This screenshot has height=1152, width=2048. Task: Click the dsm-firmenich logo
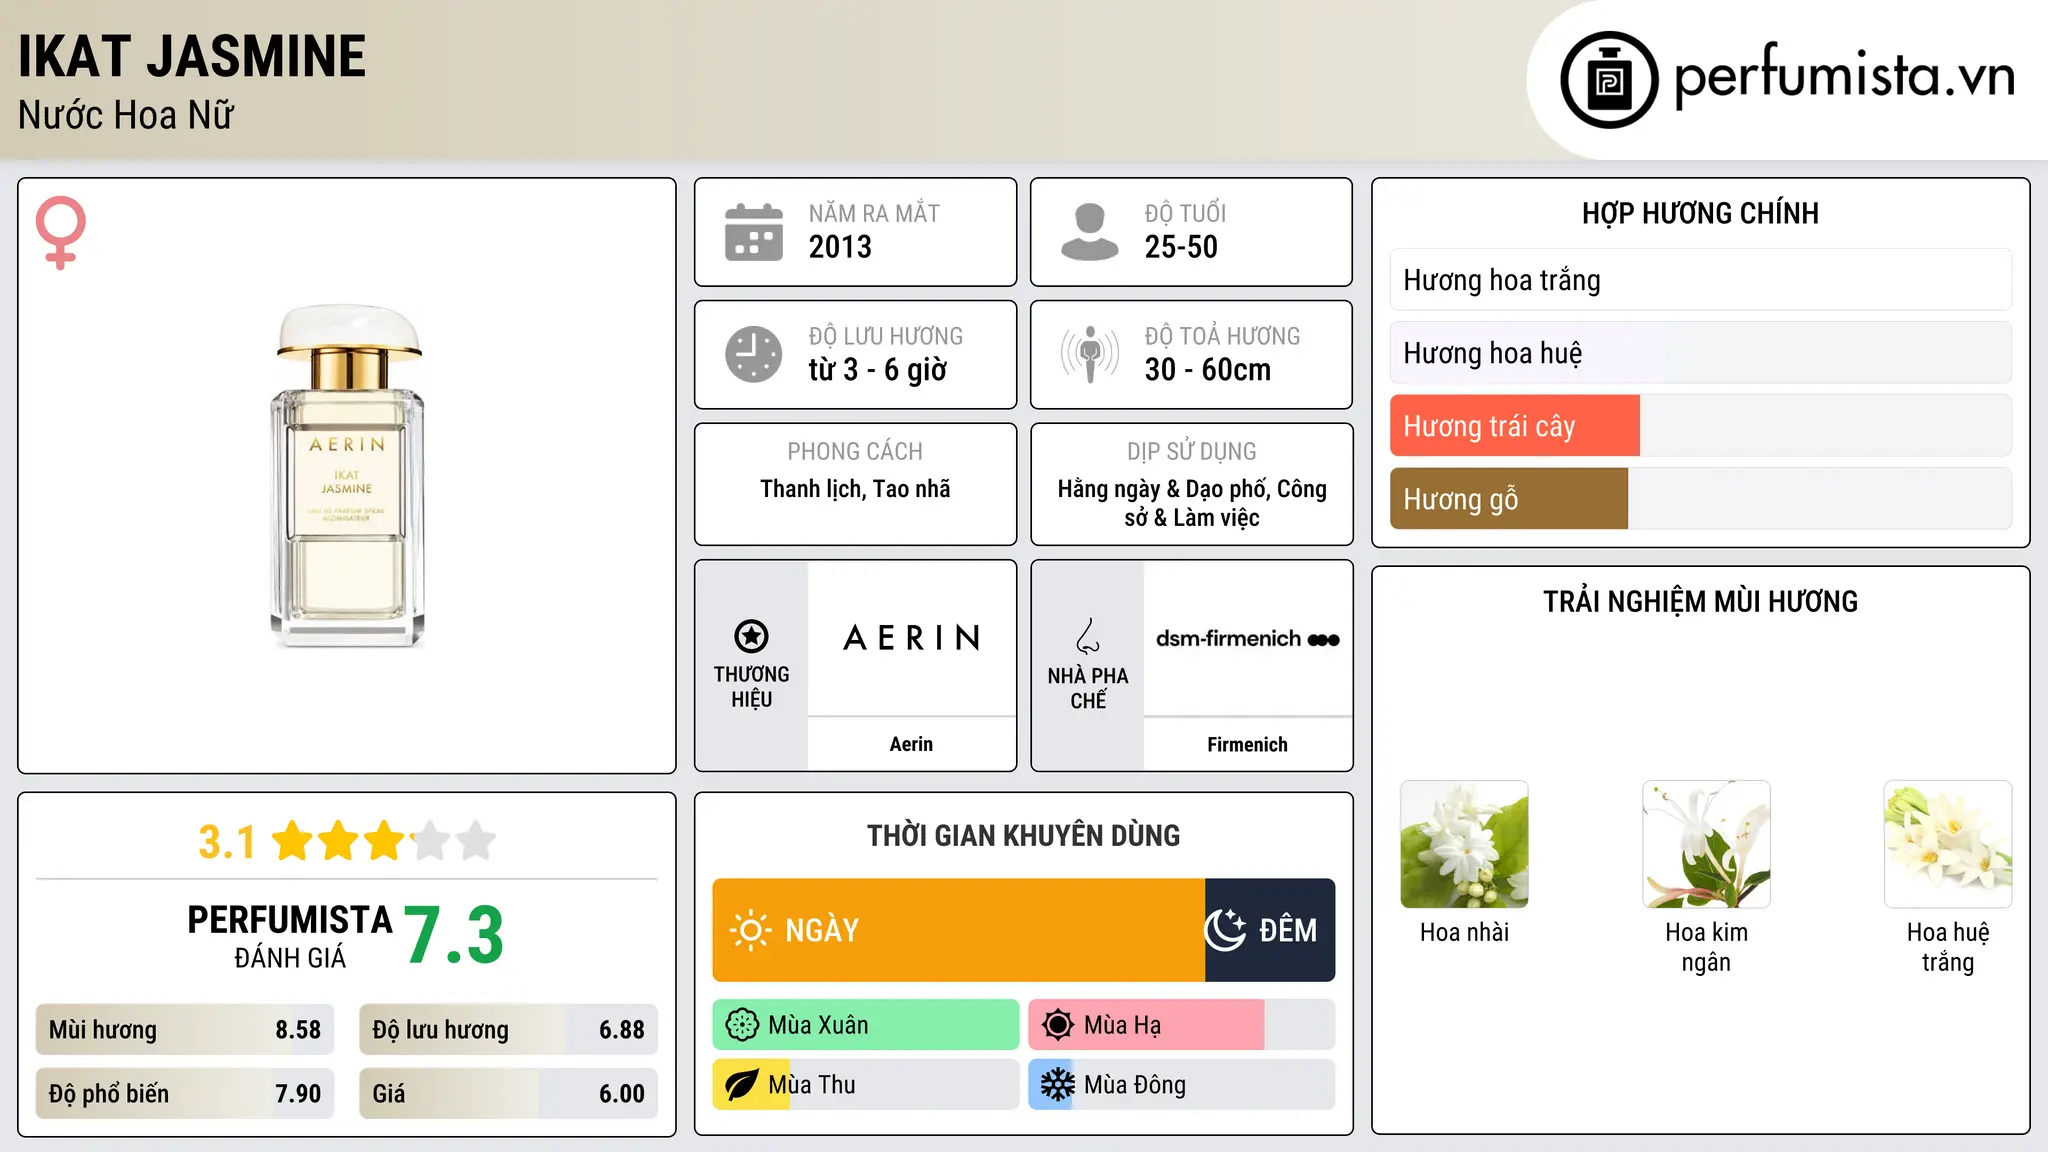point(1248,639)
